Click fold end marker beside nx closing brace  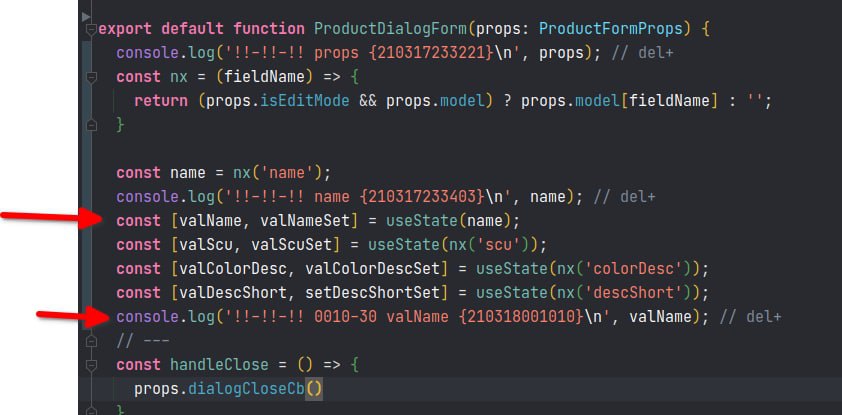tap(92, 125)
